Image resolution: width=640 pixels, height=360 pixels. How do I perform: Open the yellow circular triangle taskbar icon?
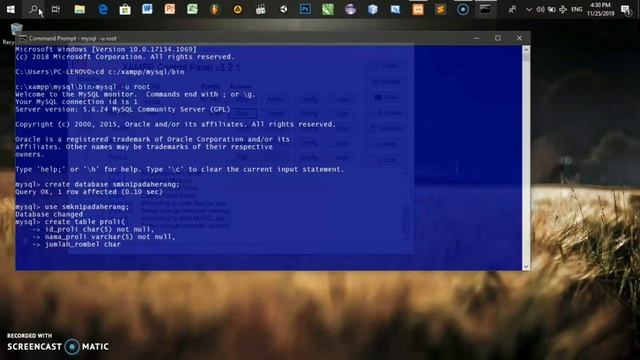238,9
